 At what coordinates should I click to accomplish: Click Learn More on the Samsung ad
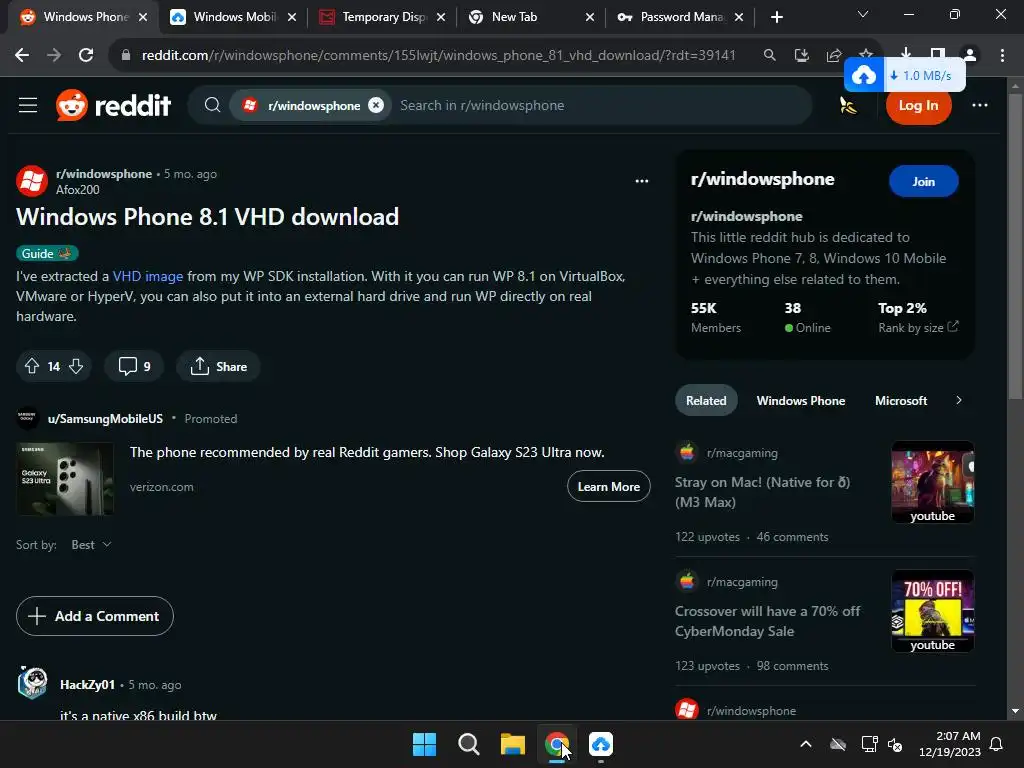pos(608,487)
